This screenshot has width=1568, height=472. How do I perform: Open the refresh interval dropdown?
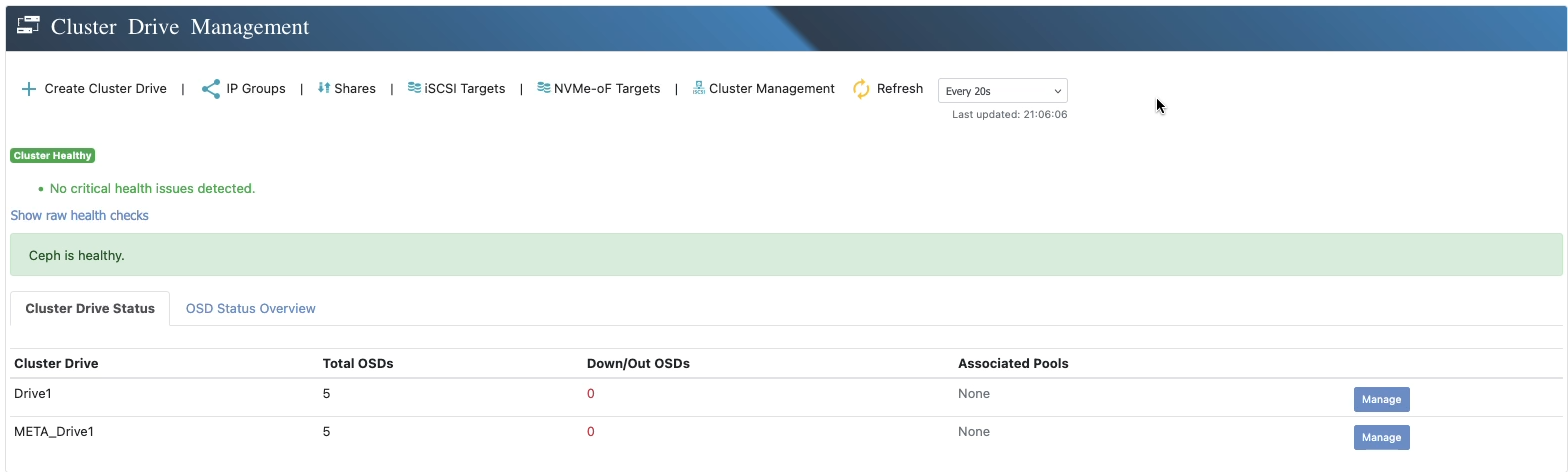click(x=1002, y=91)
